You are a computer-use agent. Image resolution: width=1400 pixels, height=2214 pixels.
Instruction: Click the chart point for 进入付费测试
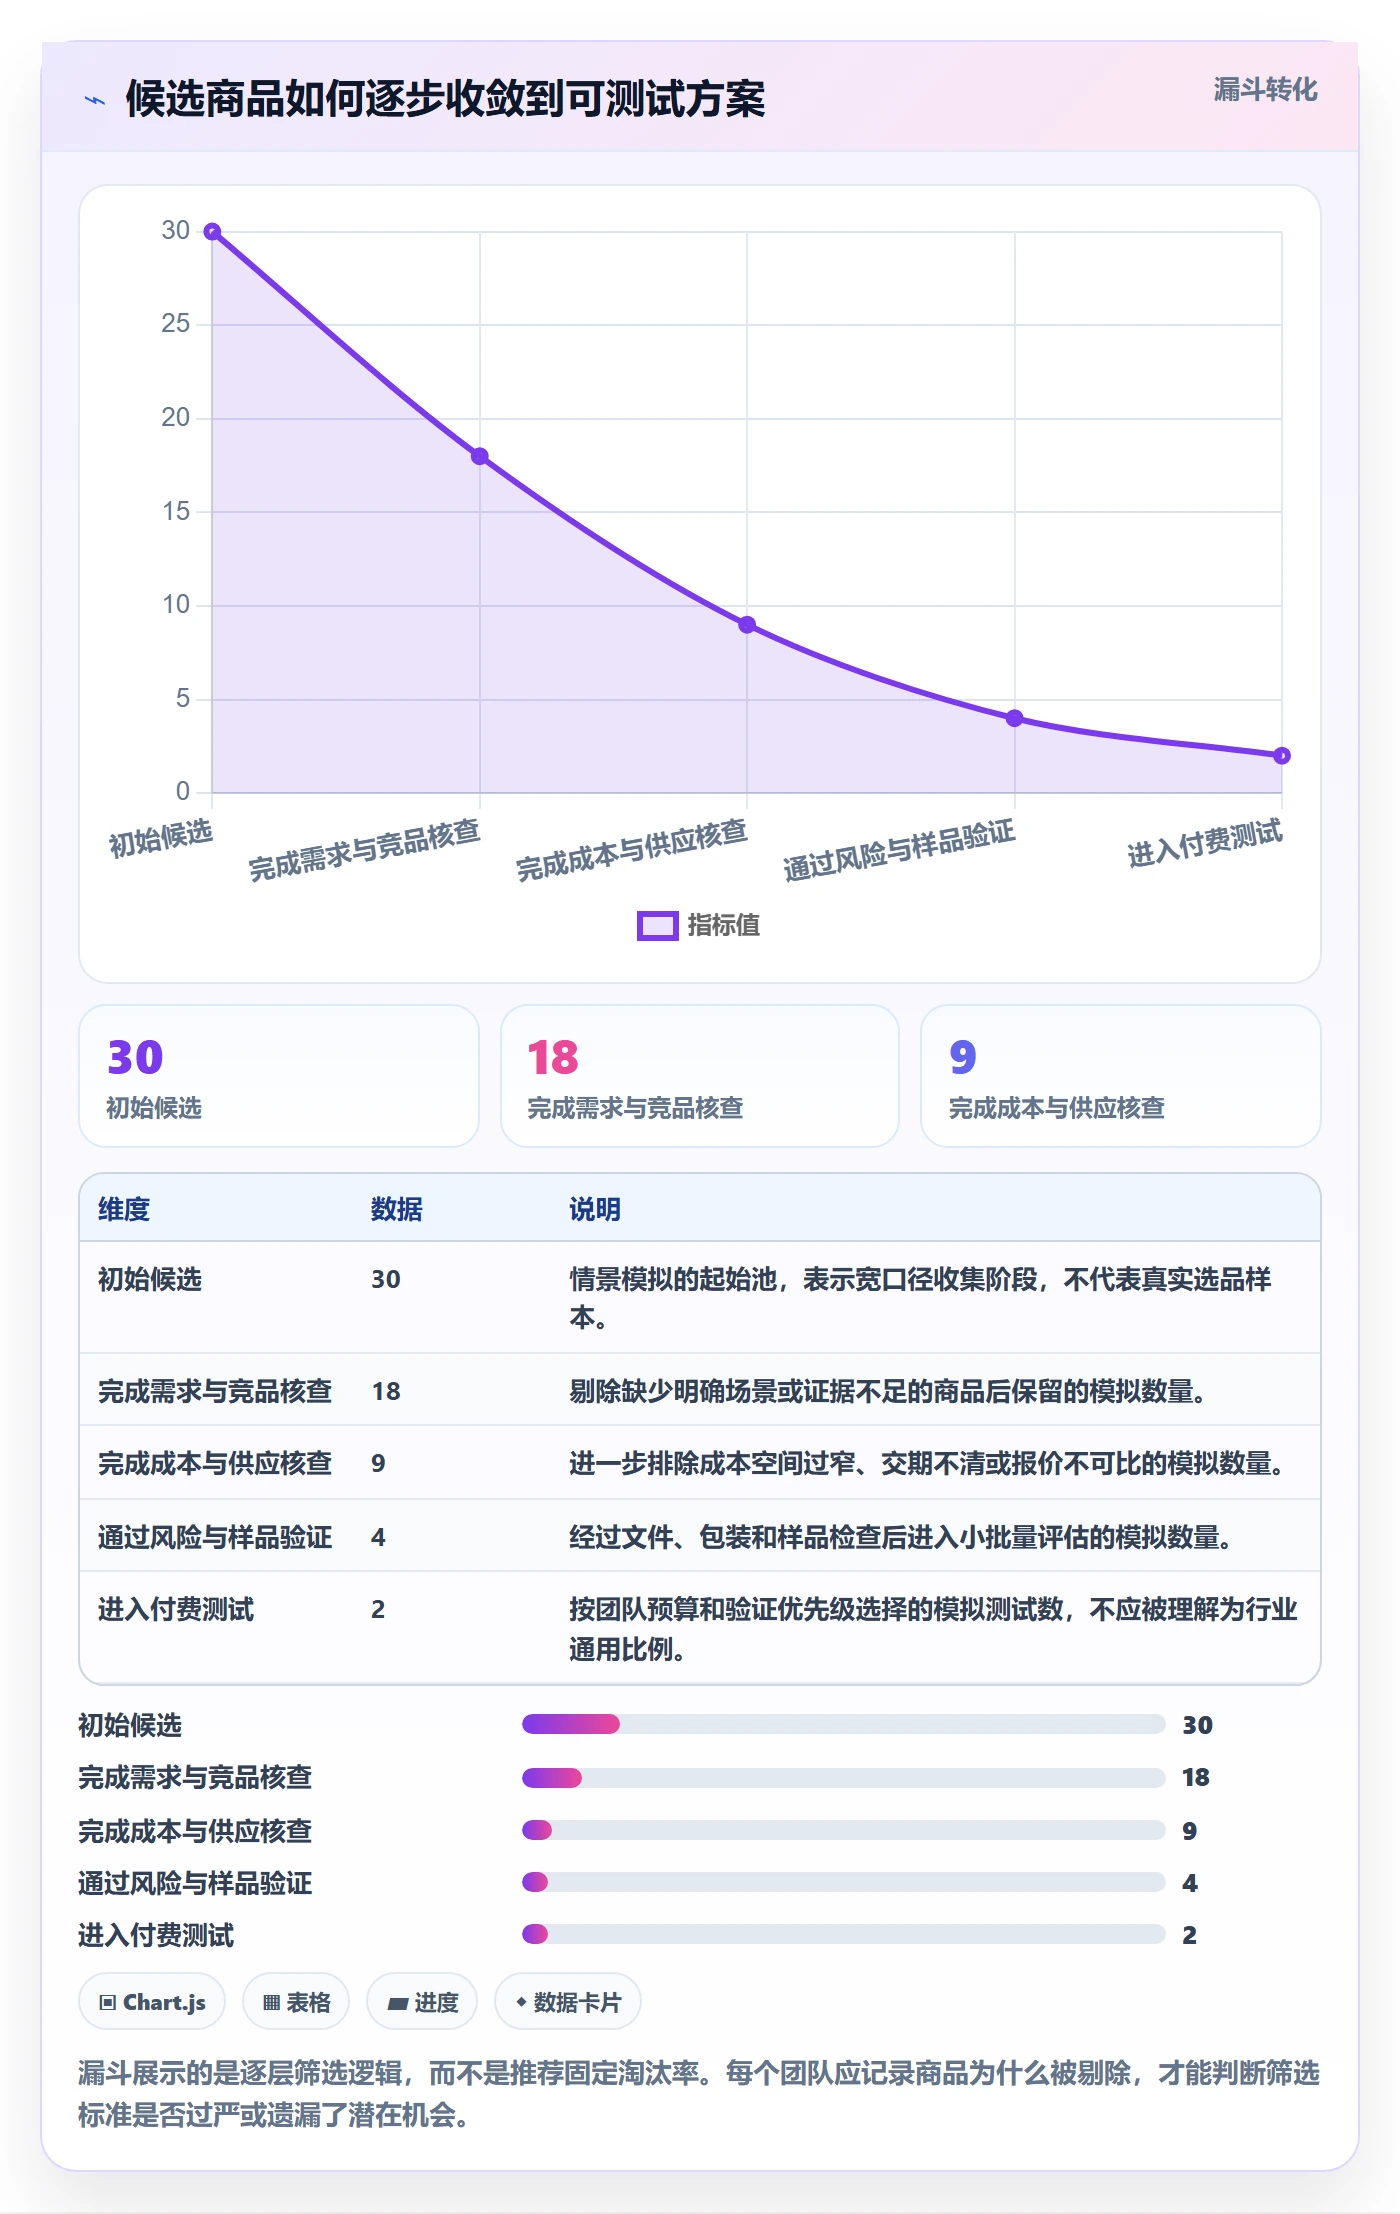[1282, 756]
